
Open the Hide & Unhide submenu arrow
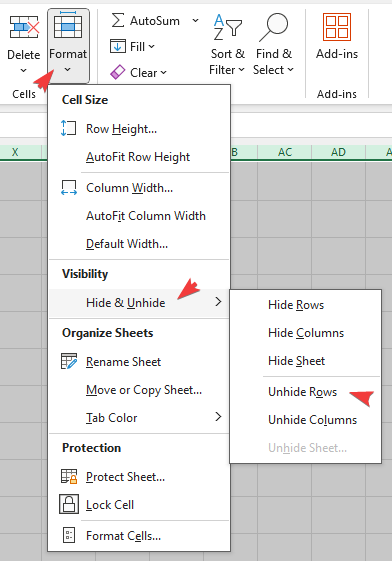[218, 302]
